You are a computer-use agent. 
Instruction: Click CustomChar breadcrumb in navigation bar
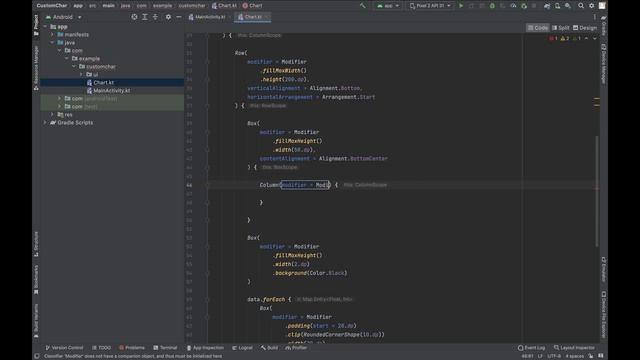(x=52, y=6)
